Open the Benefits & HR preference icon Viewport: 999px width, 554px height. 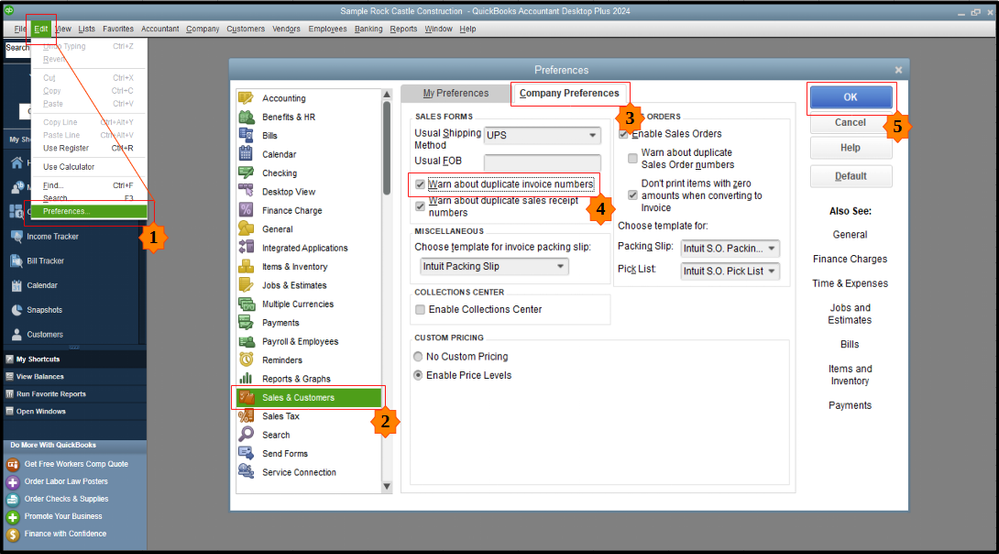[246, 117]
